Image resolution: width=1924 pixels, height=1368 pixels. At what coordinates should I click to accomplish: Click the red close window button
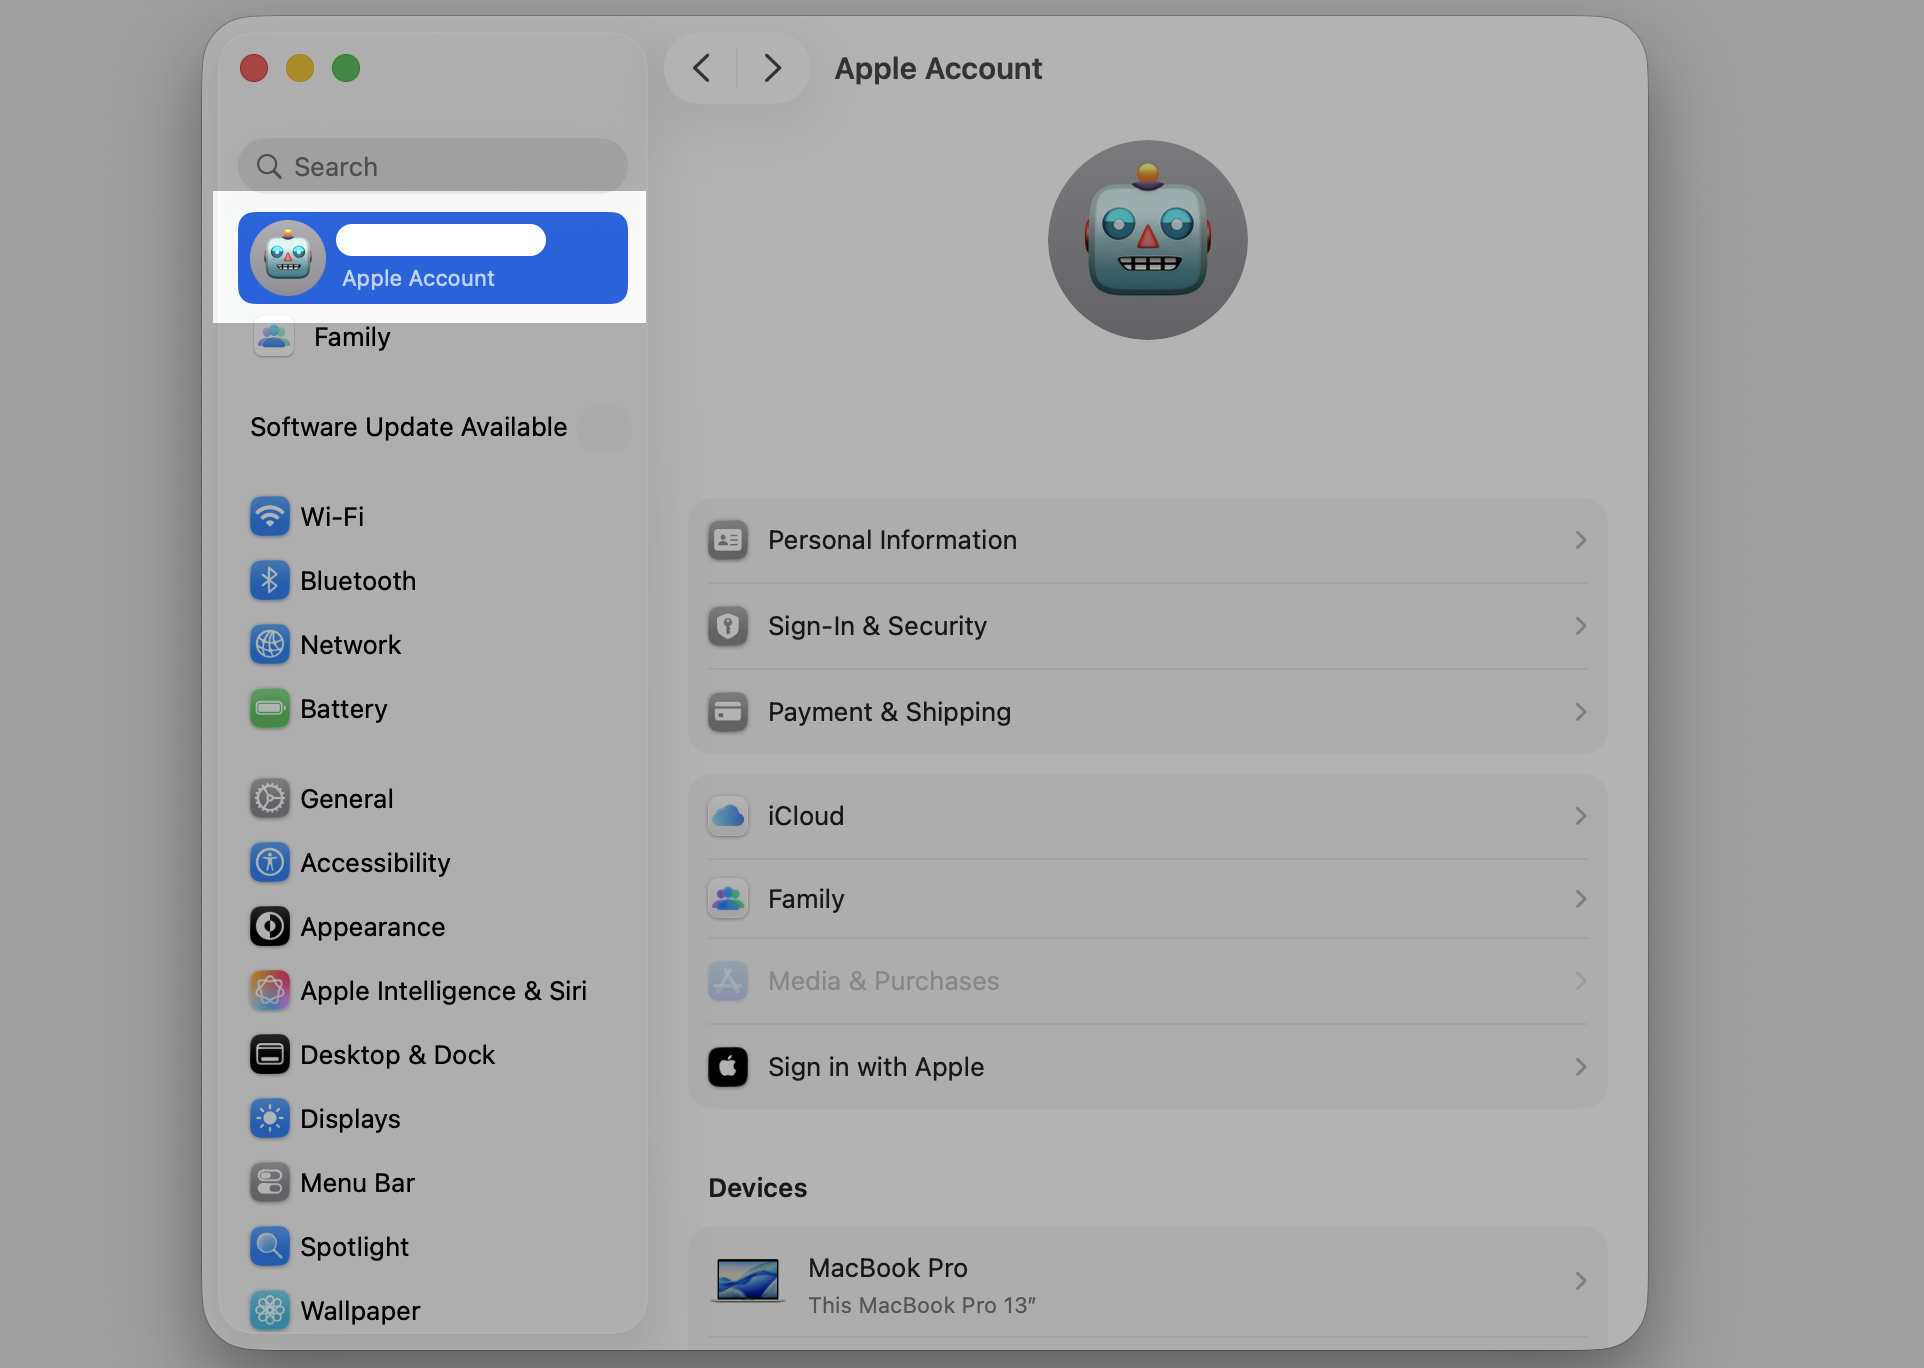pos(254,68)
